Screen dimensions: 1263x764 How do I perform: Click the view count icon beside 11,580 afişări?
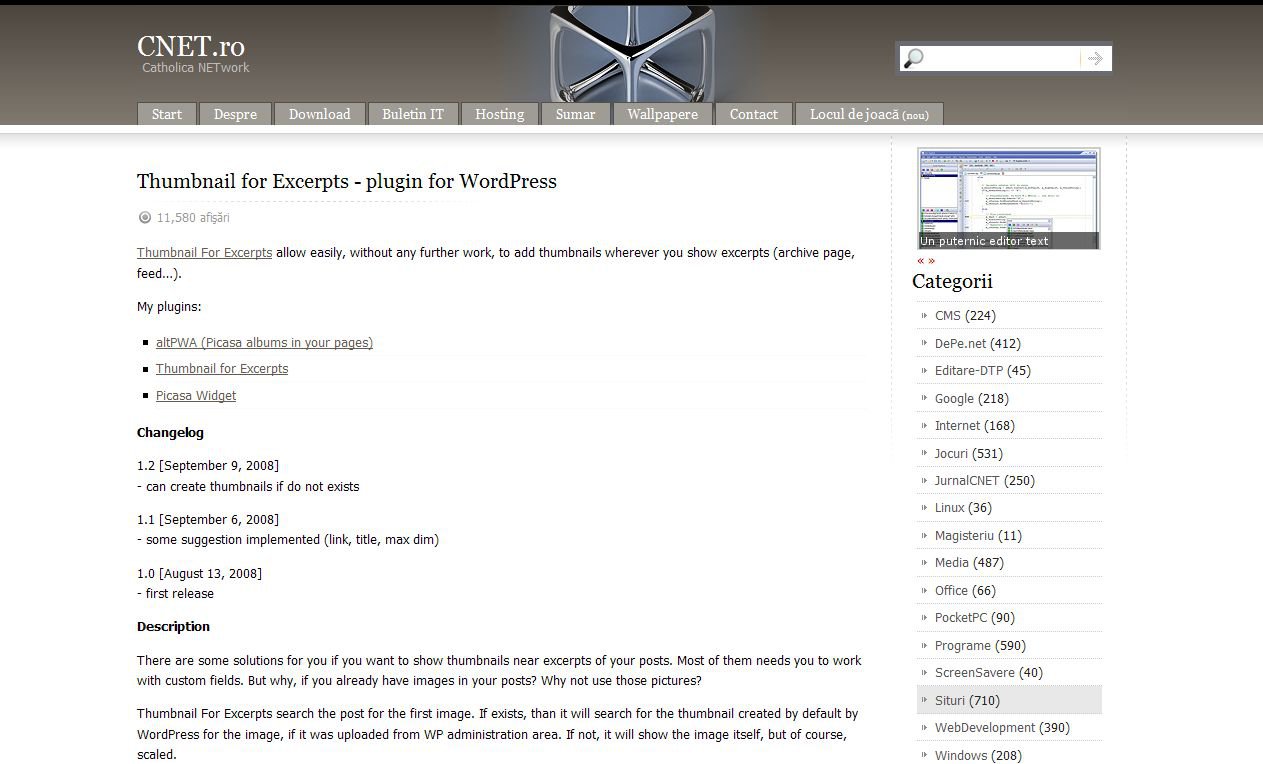coord(145,217)
